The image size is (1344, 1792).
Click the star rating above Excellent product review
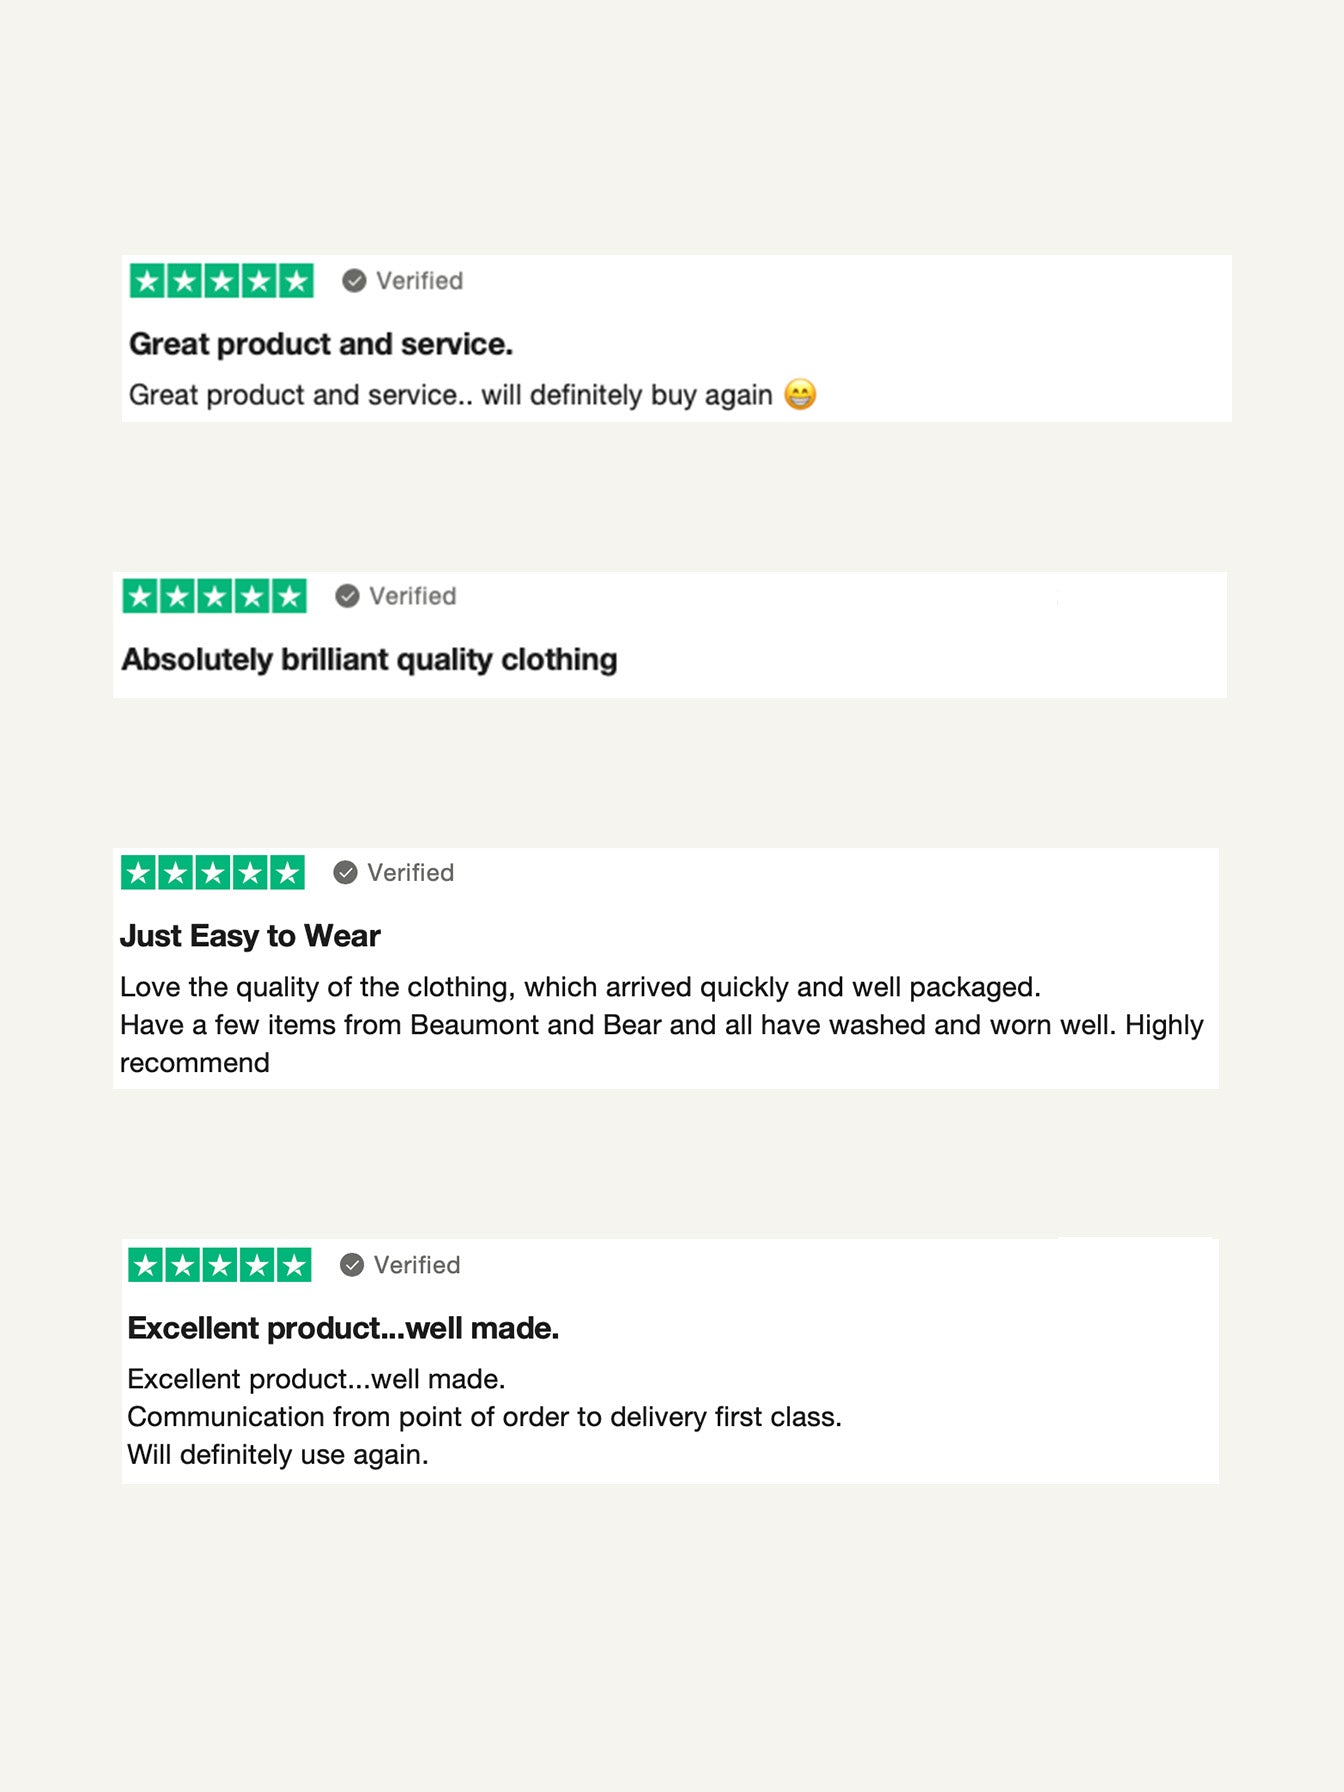[x=219, y=1265]
